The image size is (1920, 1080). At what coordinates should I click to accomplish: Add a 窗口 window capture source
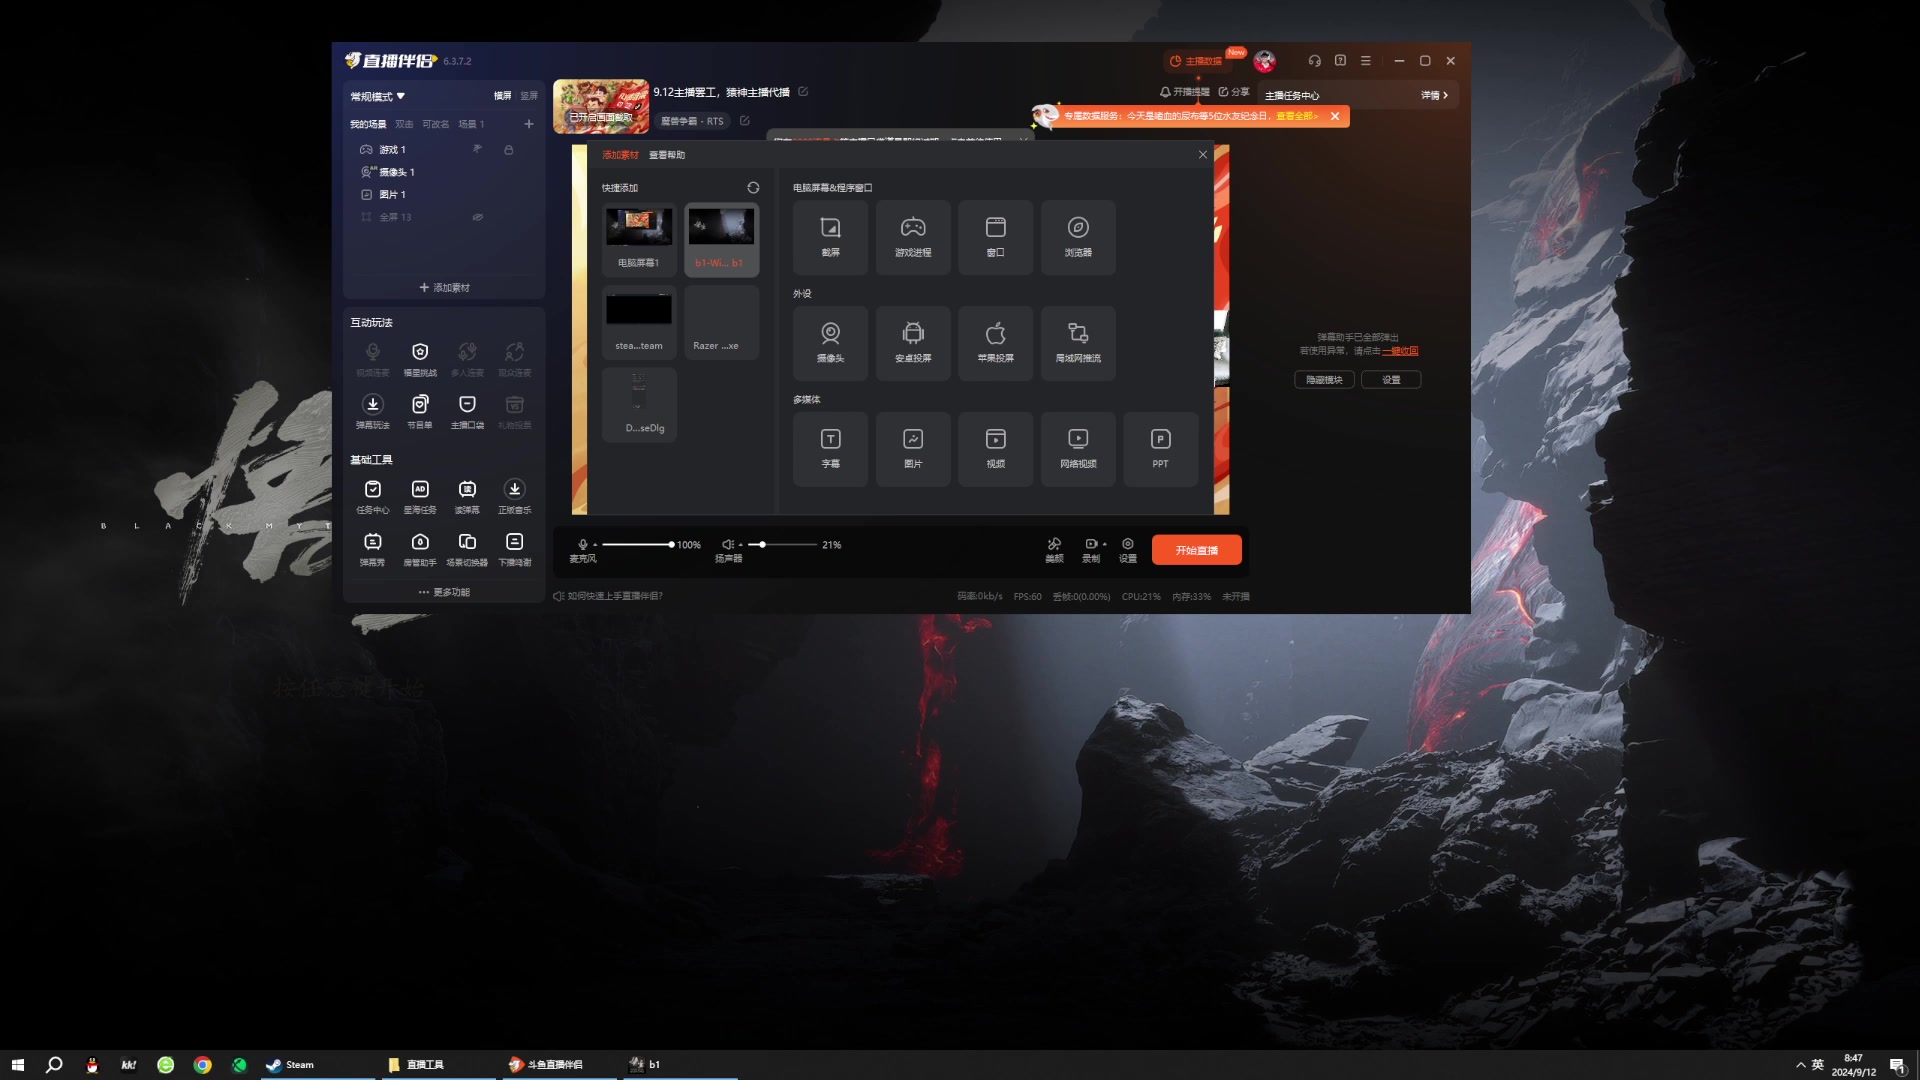click(995, 237)
